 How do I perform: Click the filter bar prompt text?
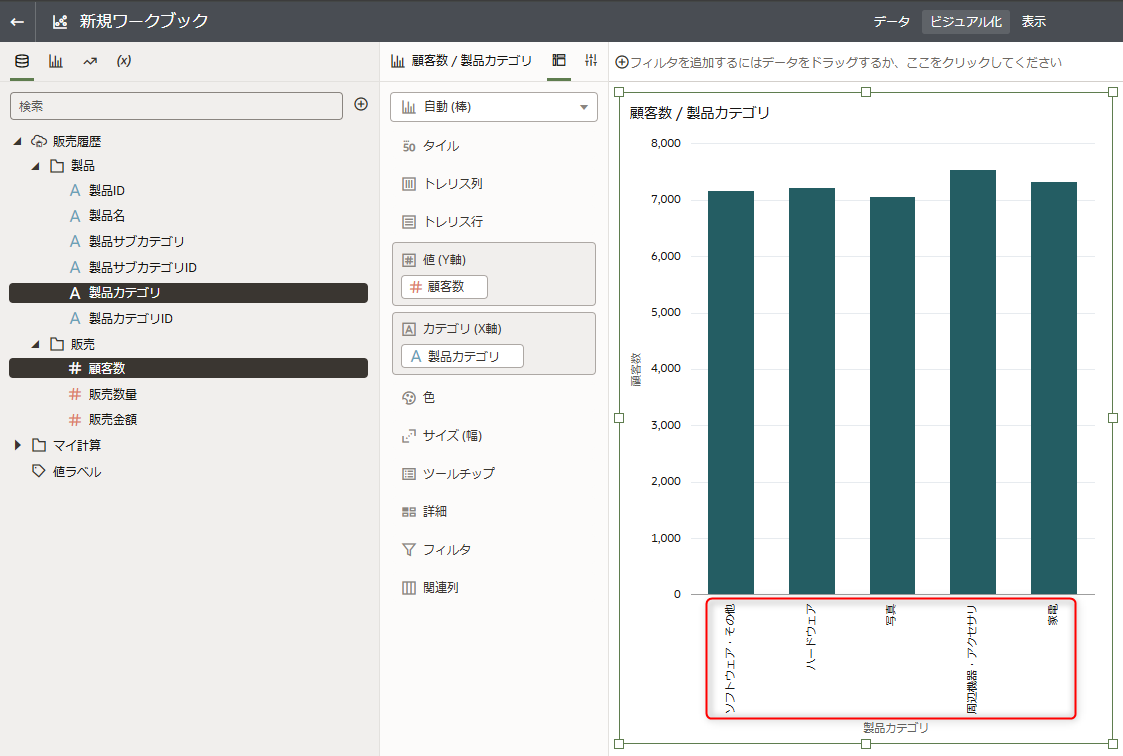point(846,62)
